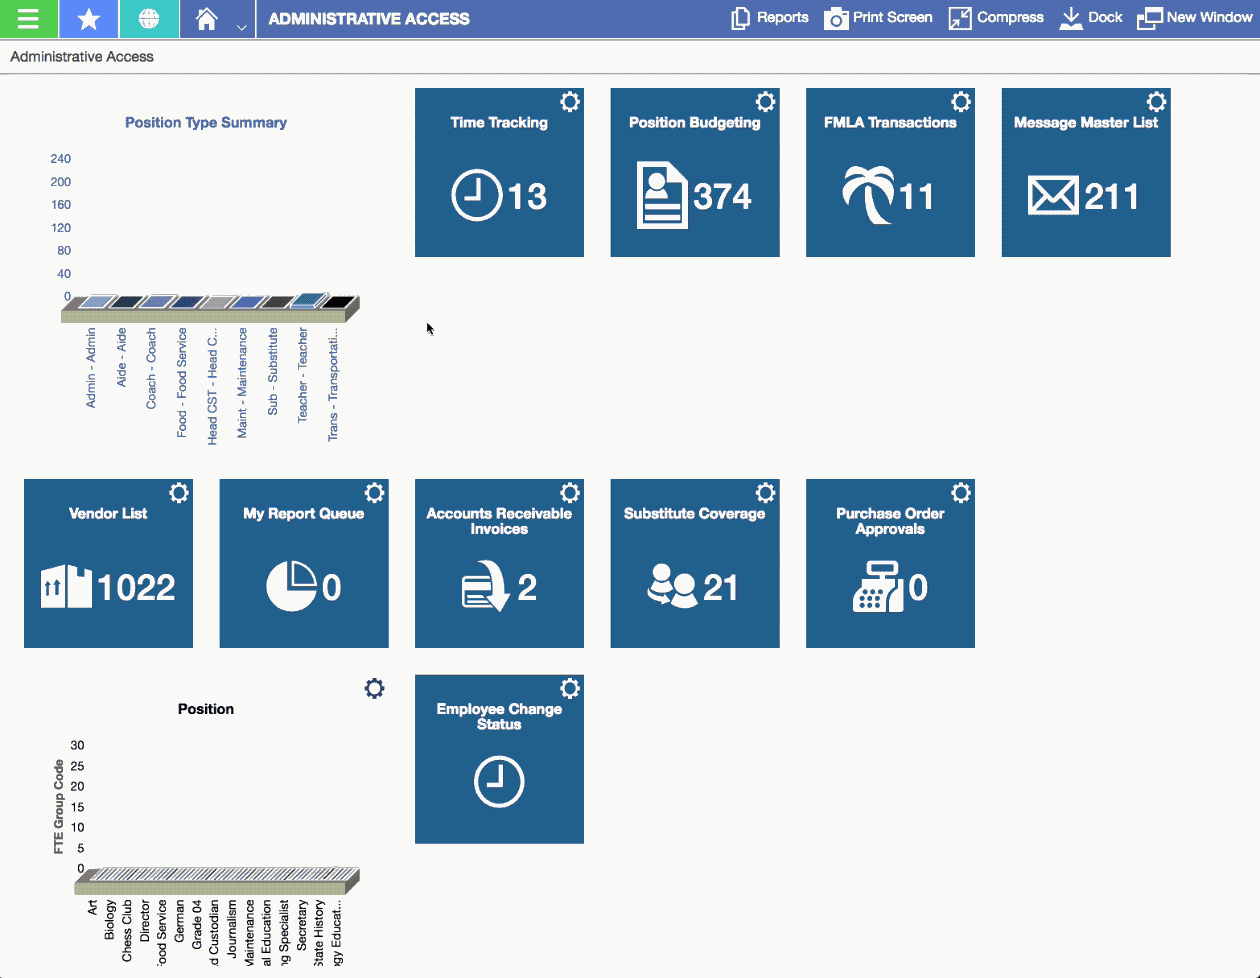This screenshot has width=1260, height=978.
Task: Click the Print Screen button
Action: click(878, 18)
